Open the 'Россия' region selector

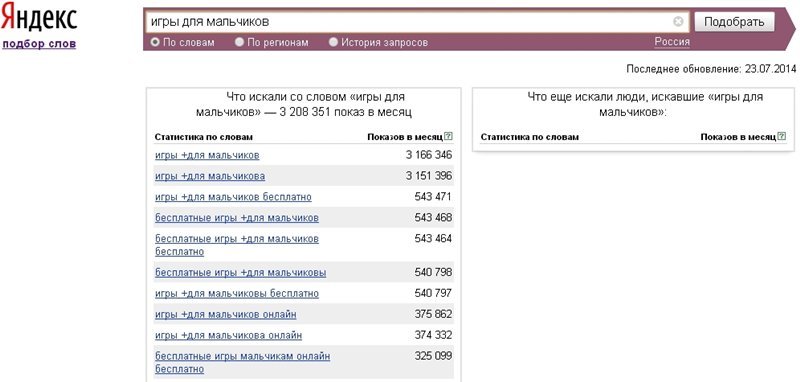click(672, 42)
